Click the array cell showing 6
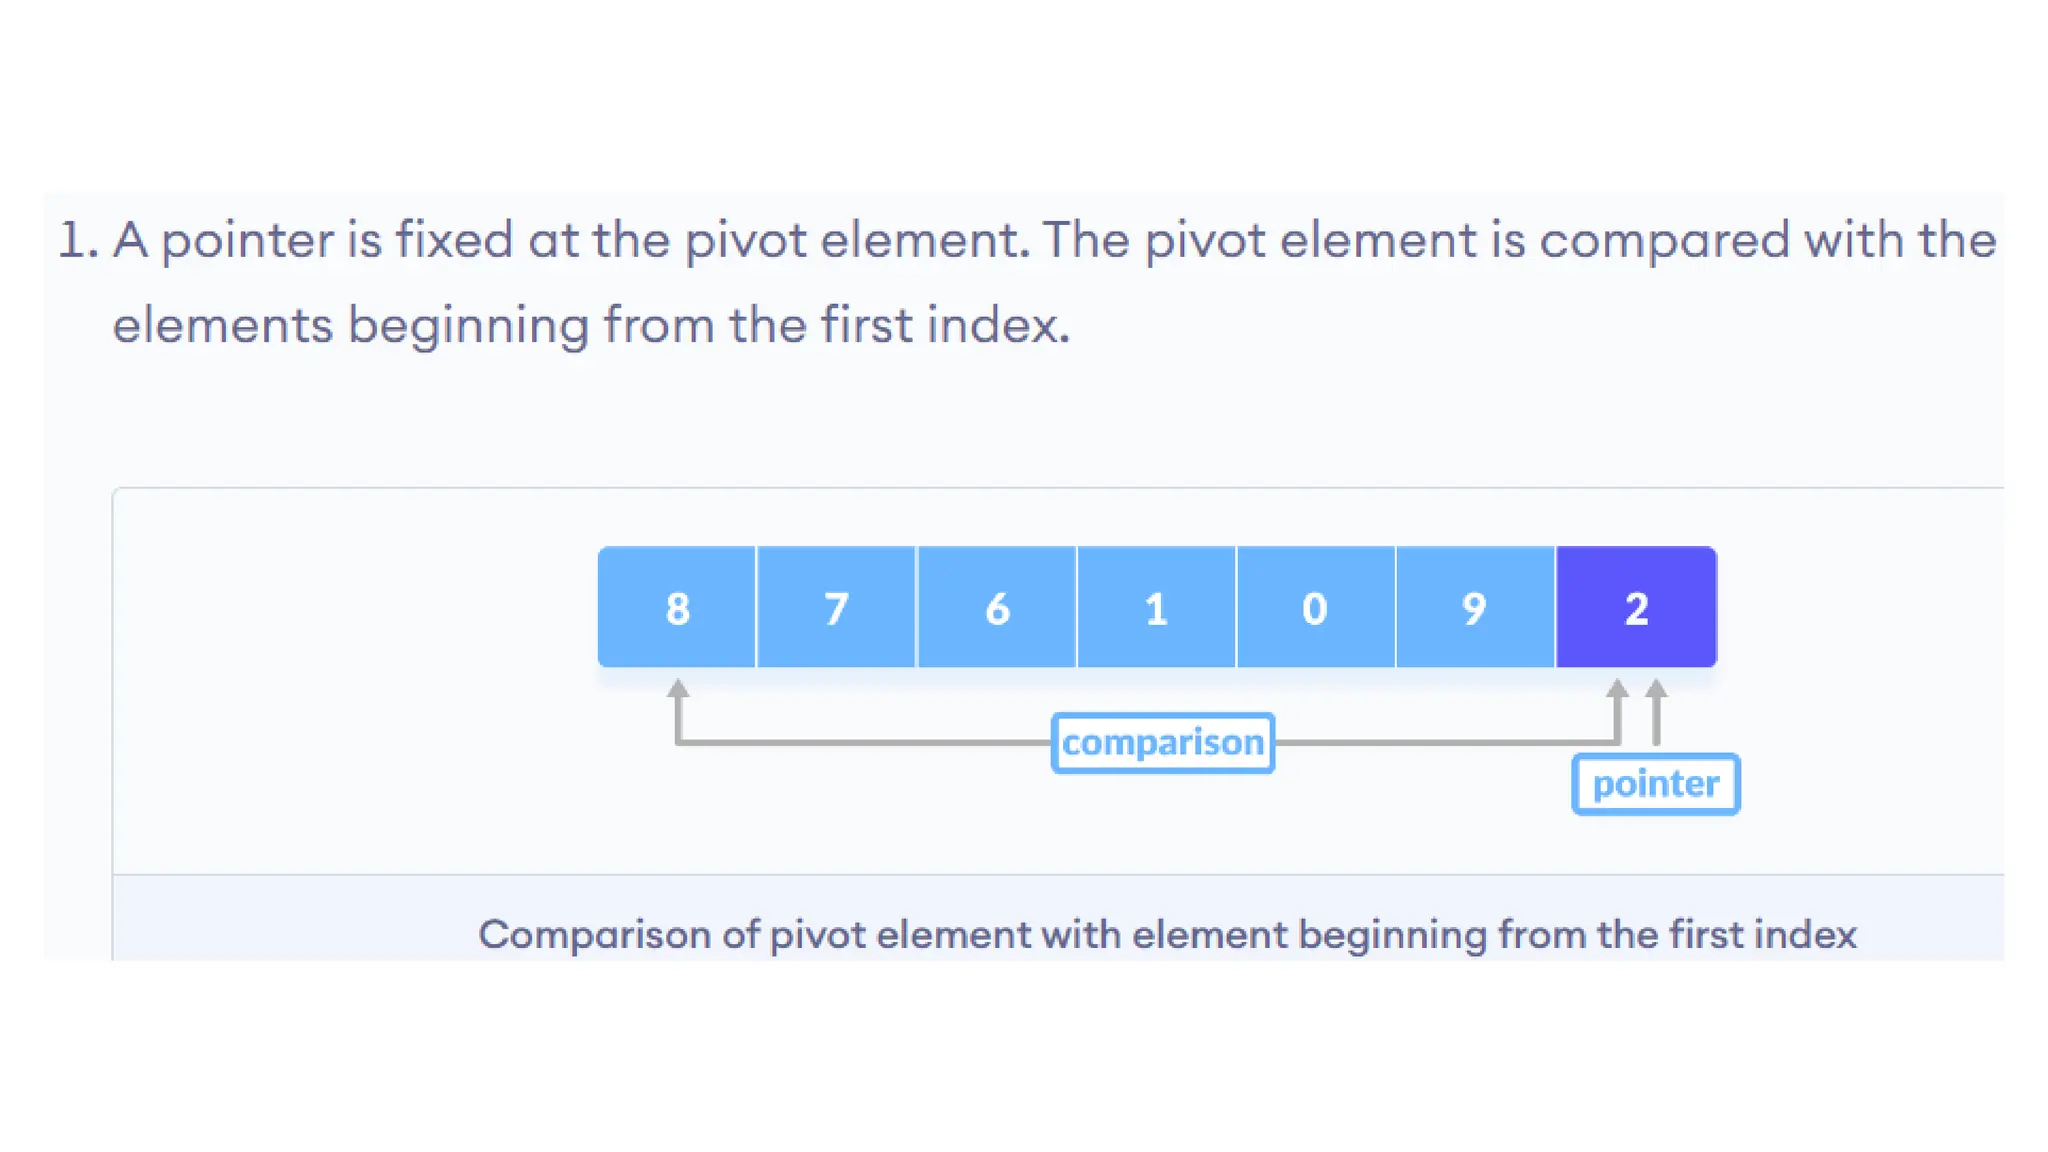This screenshot has height=1152, width=2048. click(x=997, y=607)
